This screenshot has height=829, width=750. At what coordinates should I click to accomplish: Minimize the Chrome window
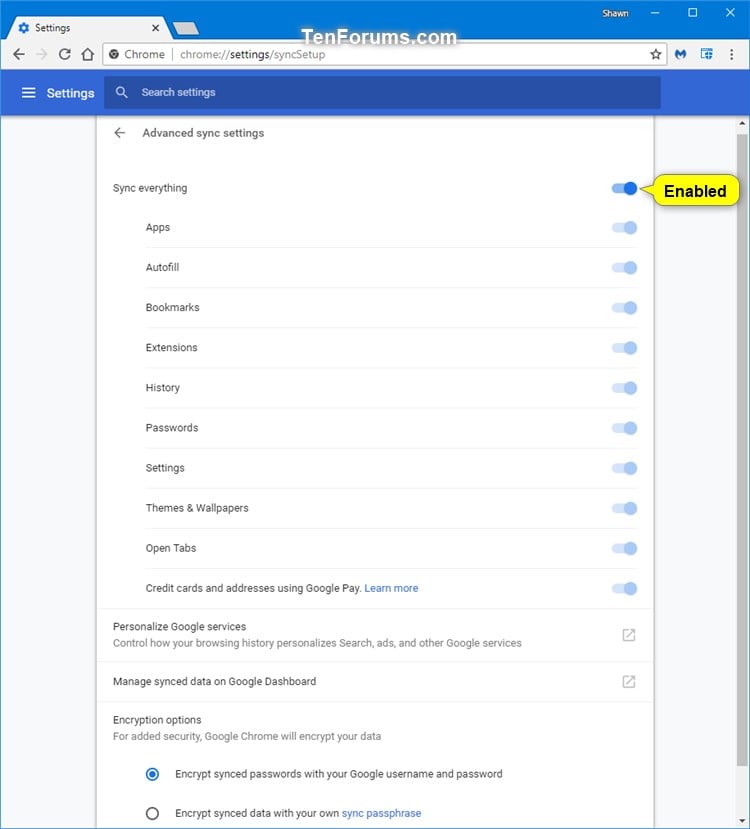(655, 13)
